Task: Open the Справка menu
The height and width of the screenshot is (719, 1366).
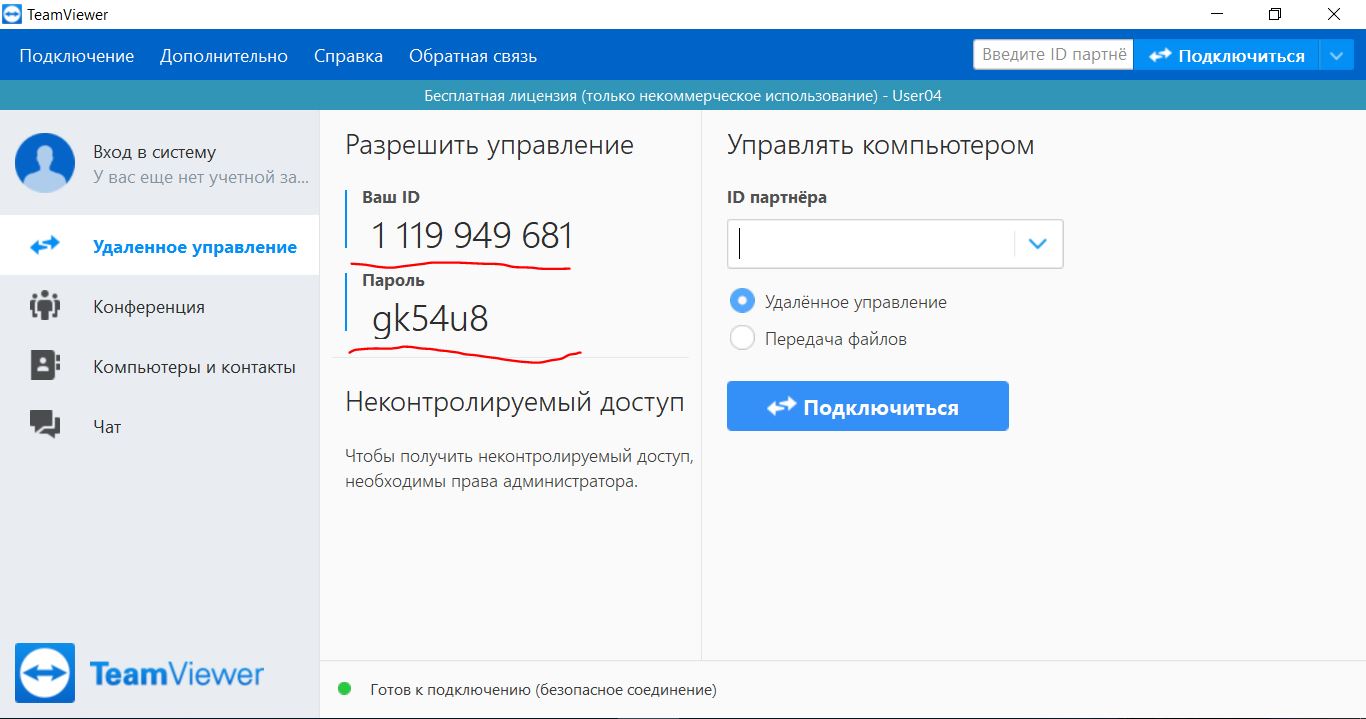Action: [x=348, y=56]
